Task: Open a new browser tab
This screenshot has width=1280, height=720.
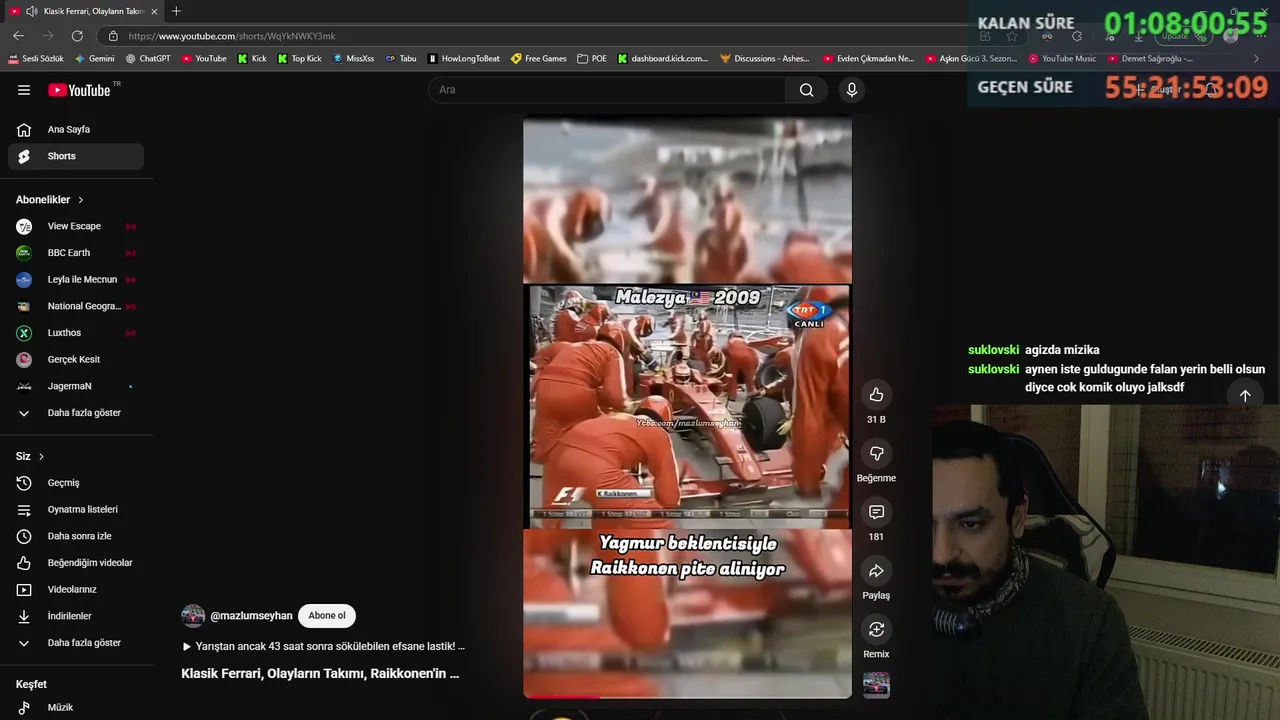Action: click(x=176, y=11)
